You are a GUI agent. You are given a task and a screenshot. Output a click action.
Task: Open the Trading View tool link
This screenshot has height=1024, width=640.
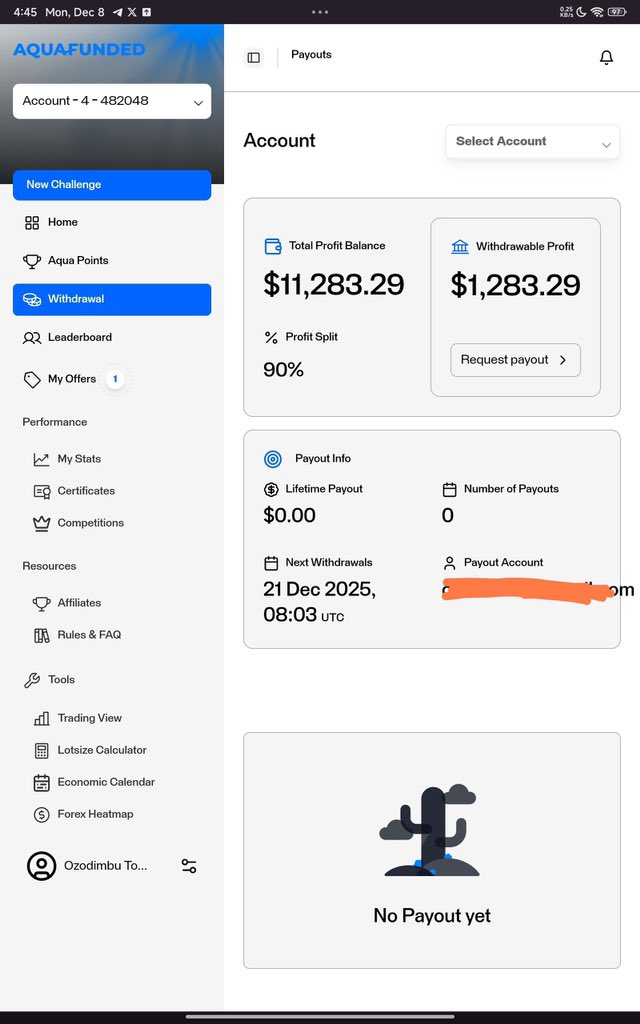pyautogui.click(x=89, y=718)
